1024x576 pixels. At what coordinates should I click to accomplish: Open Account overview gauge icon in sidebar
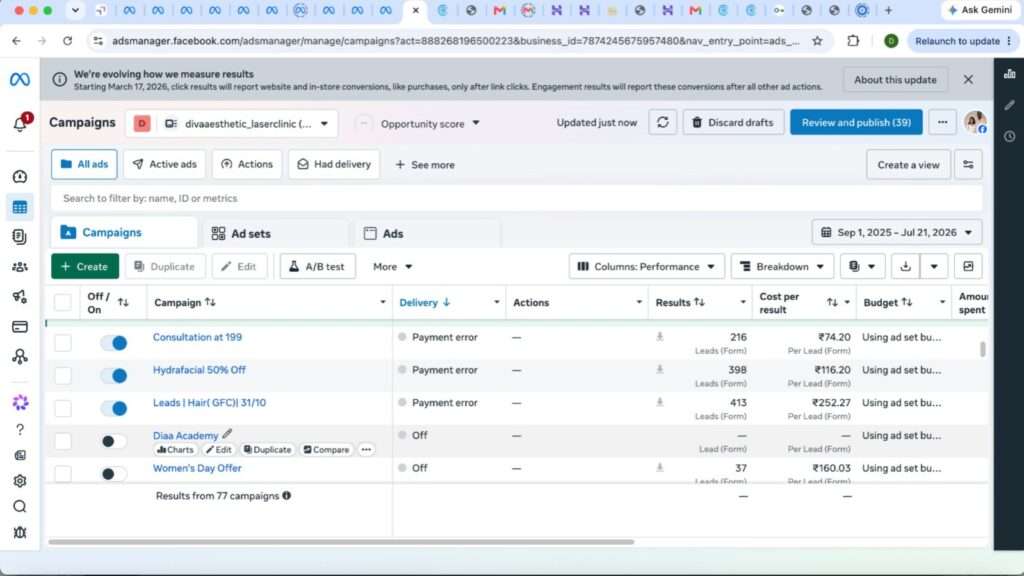click(x=20, y=177)
